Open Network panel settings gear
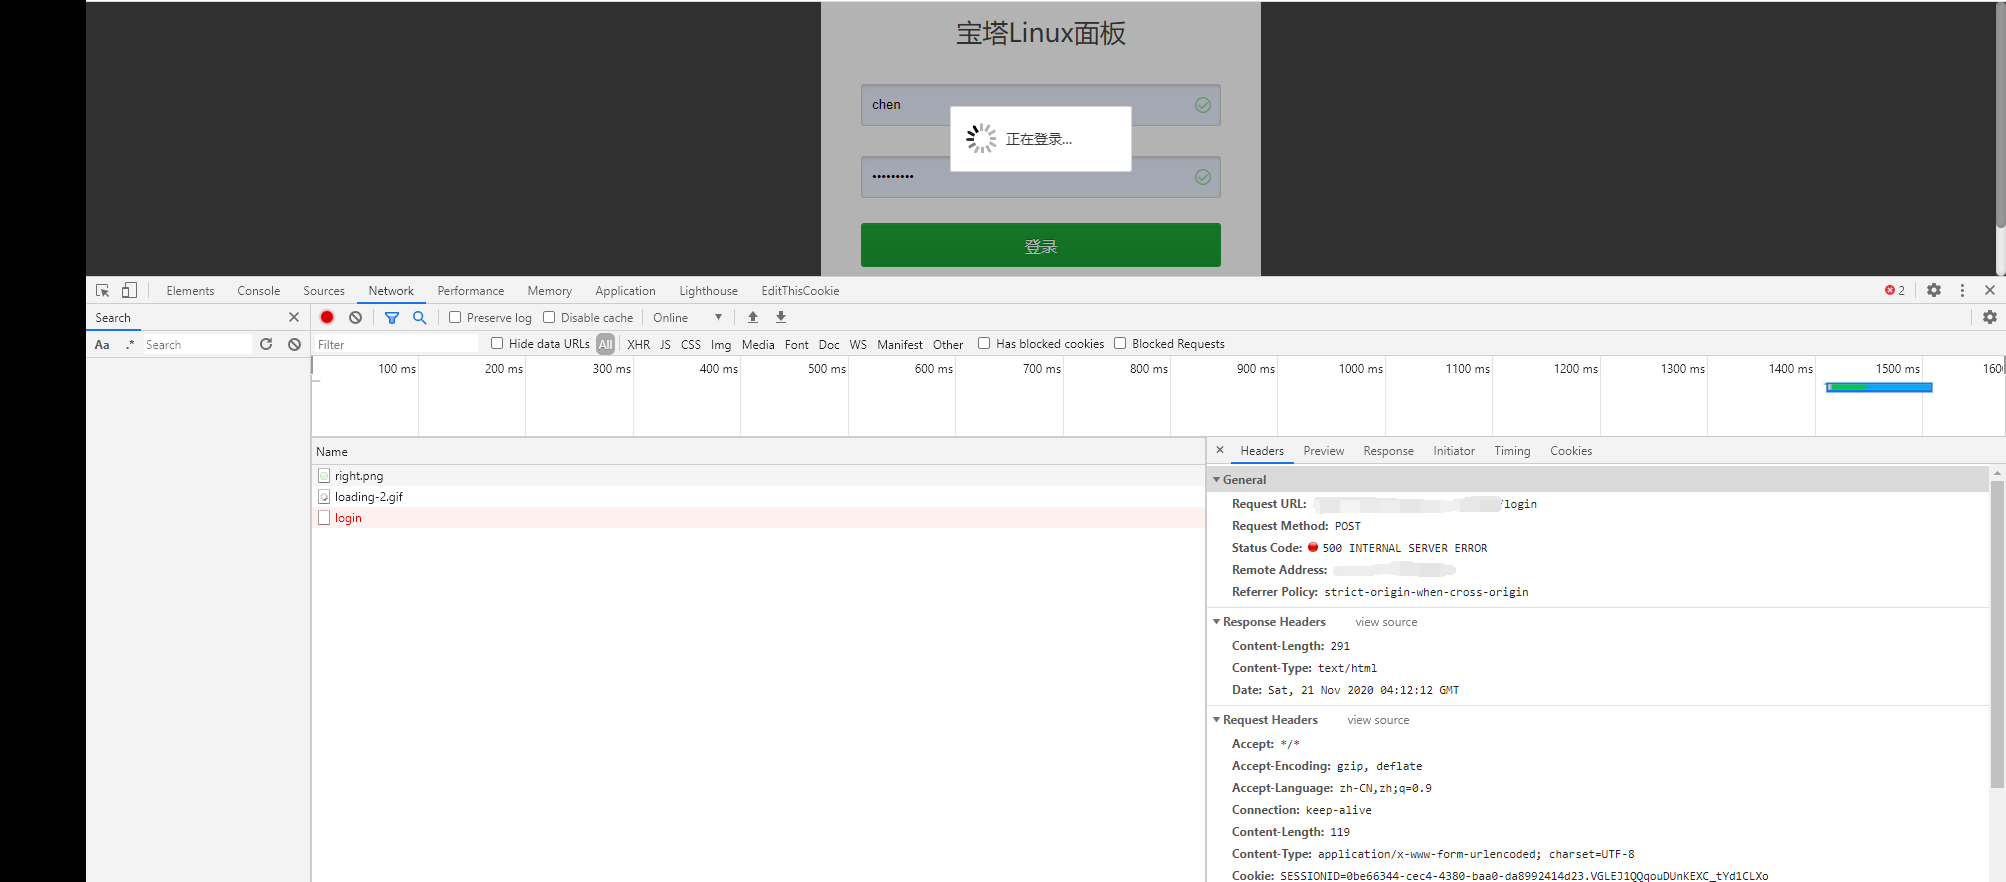 (x=1990, y=317)
